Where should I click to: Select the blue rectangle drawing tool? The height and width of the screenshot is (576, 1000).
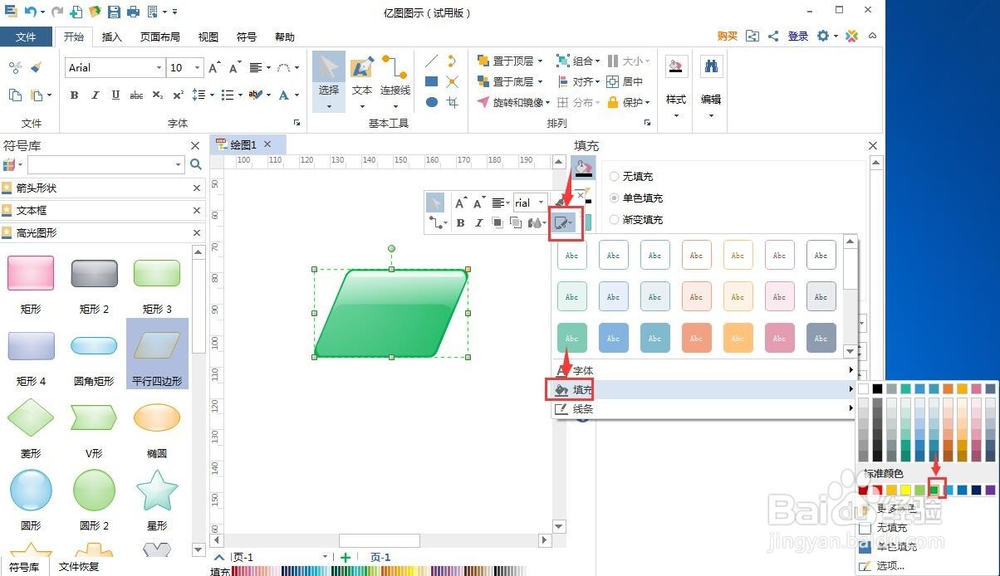(x=432, y=81)
